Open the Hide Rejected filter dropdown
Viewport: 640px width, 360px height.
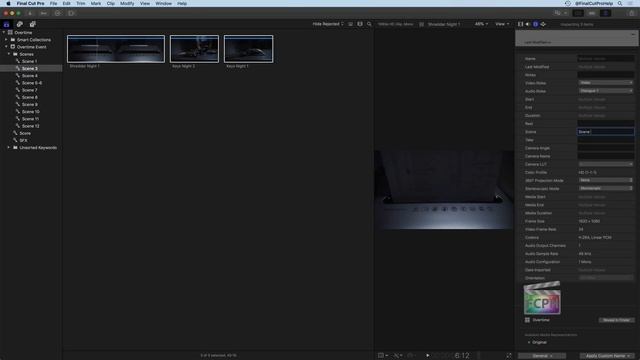click(328, 24)
